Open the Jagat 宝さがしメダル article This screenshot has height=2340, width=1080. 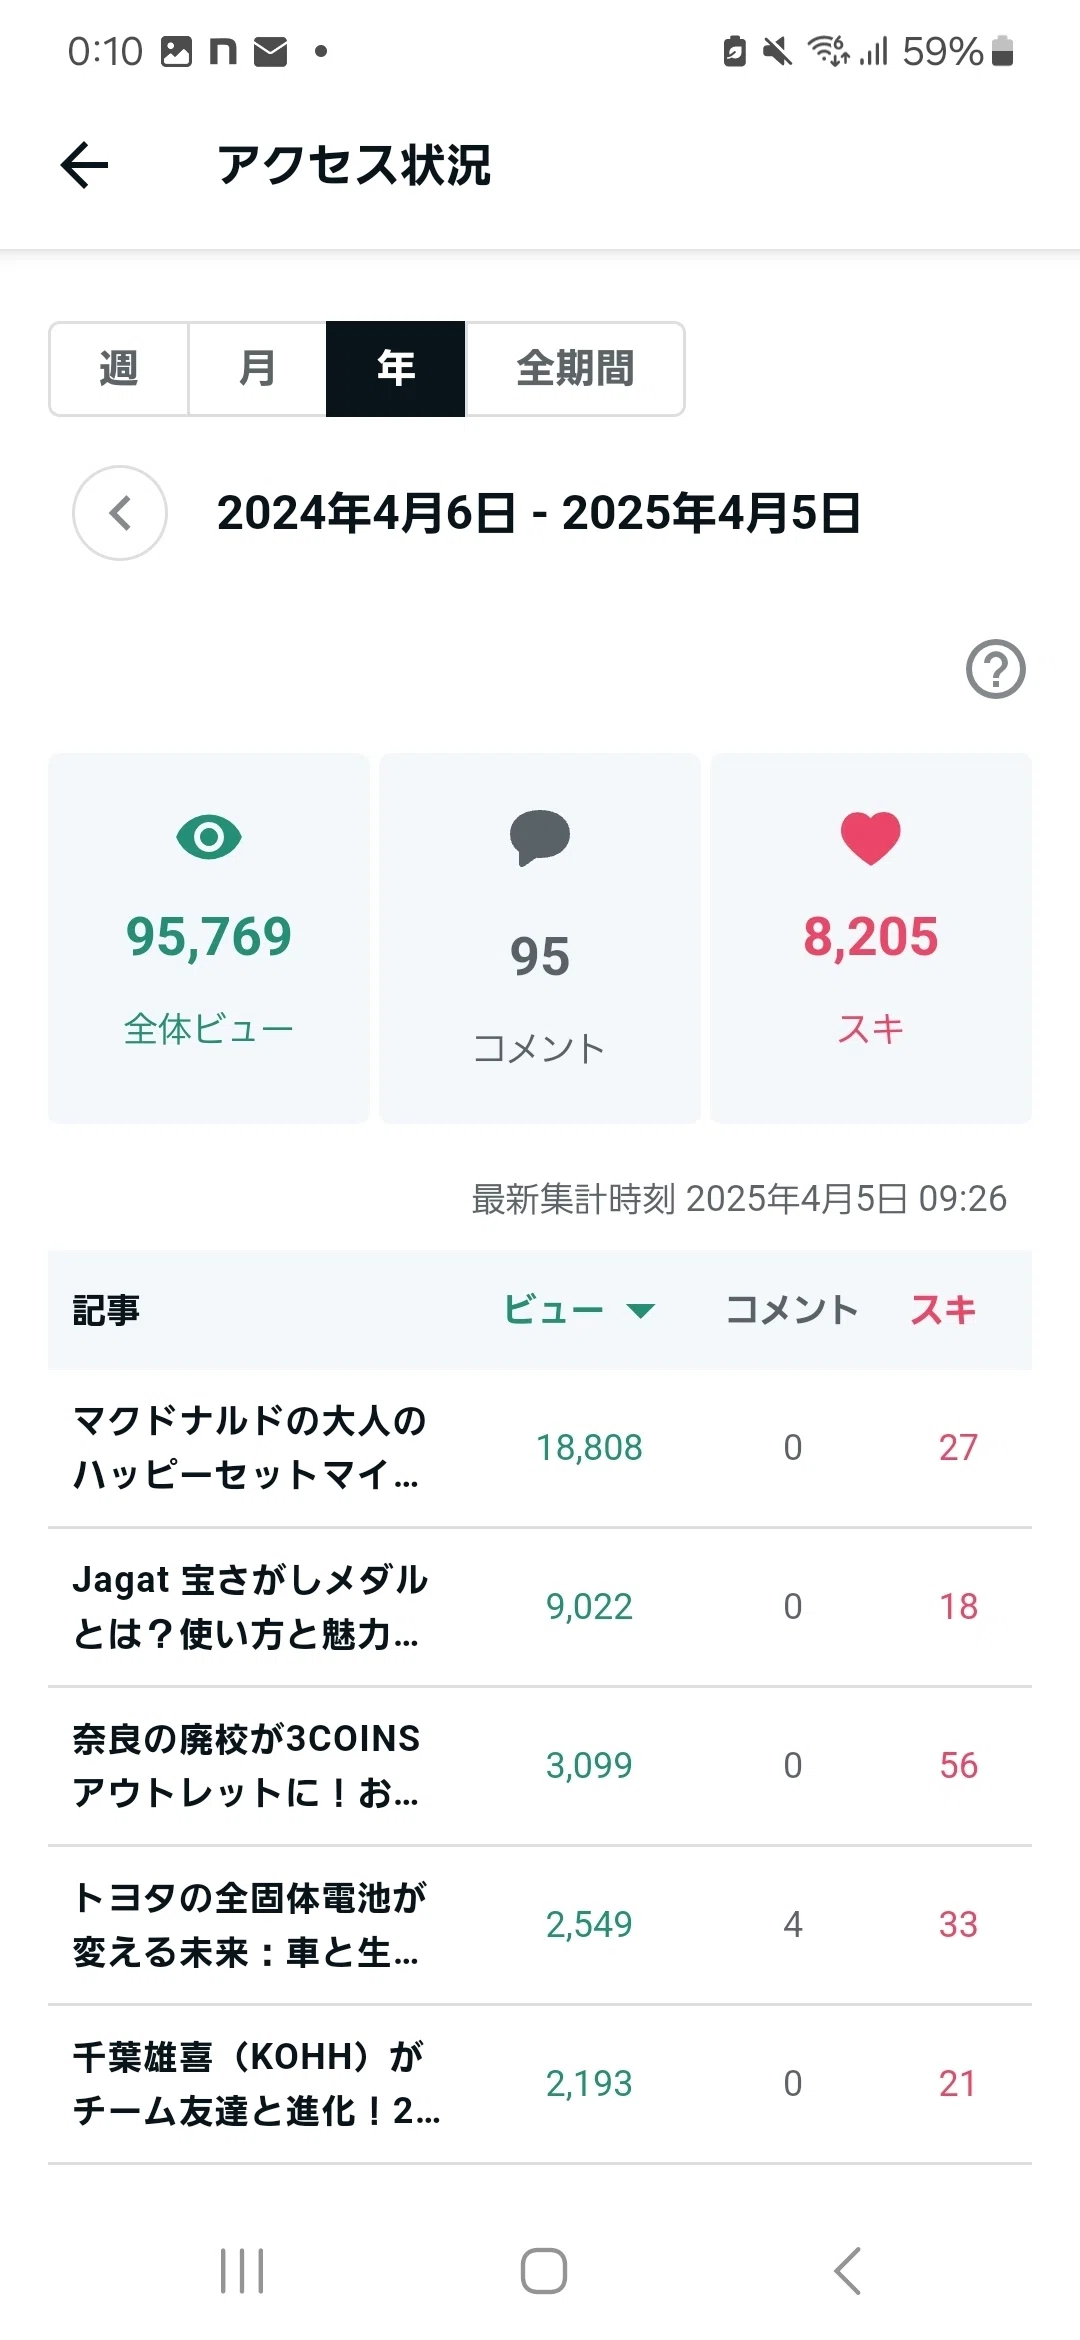(x=540, y=1607)
